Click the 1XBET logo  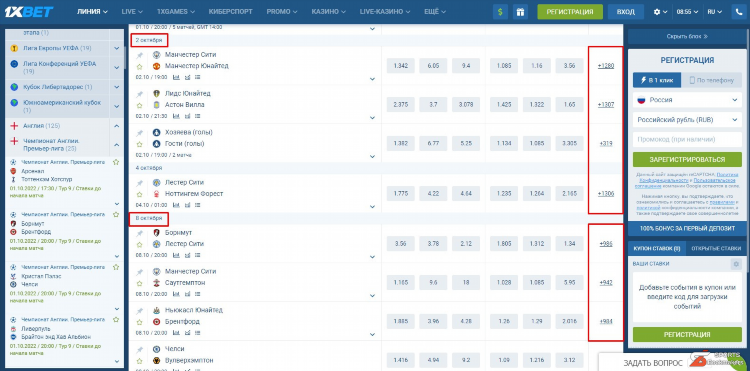click(29, 11)
